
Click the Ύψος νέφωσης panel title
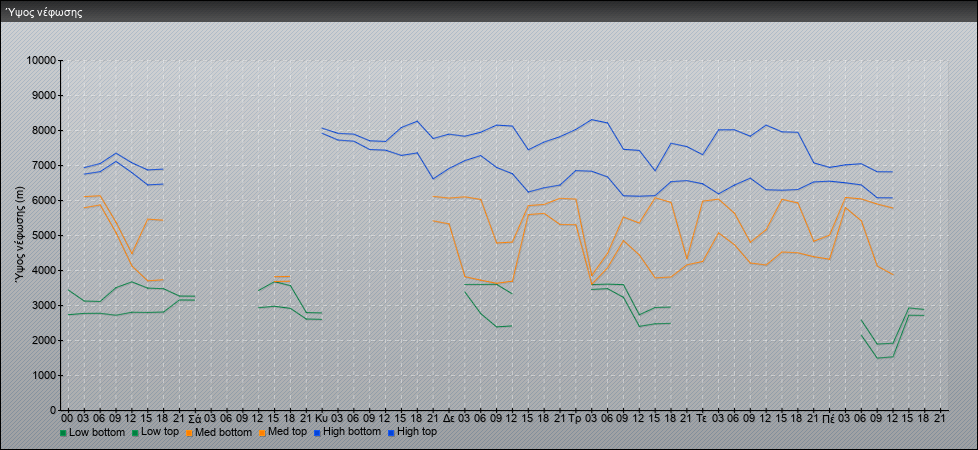point(44,12)
